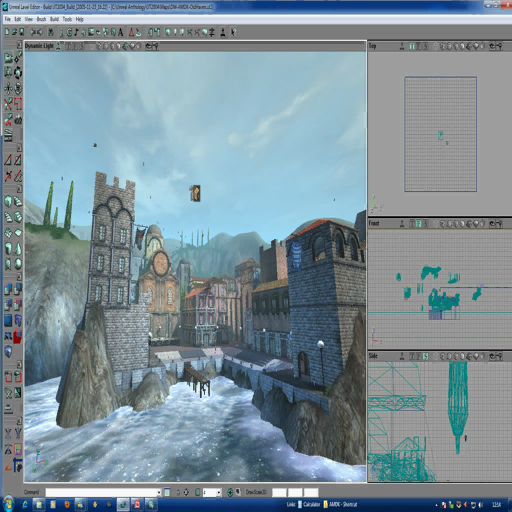Click the Windows Start button
The width and height of the screenshot is (512, 512).
pos(8,504)
